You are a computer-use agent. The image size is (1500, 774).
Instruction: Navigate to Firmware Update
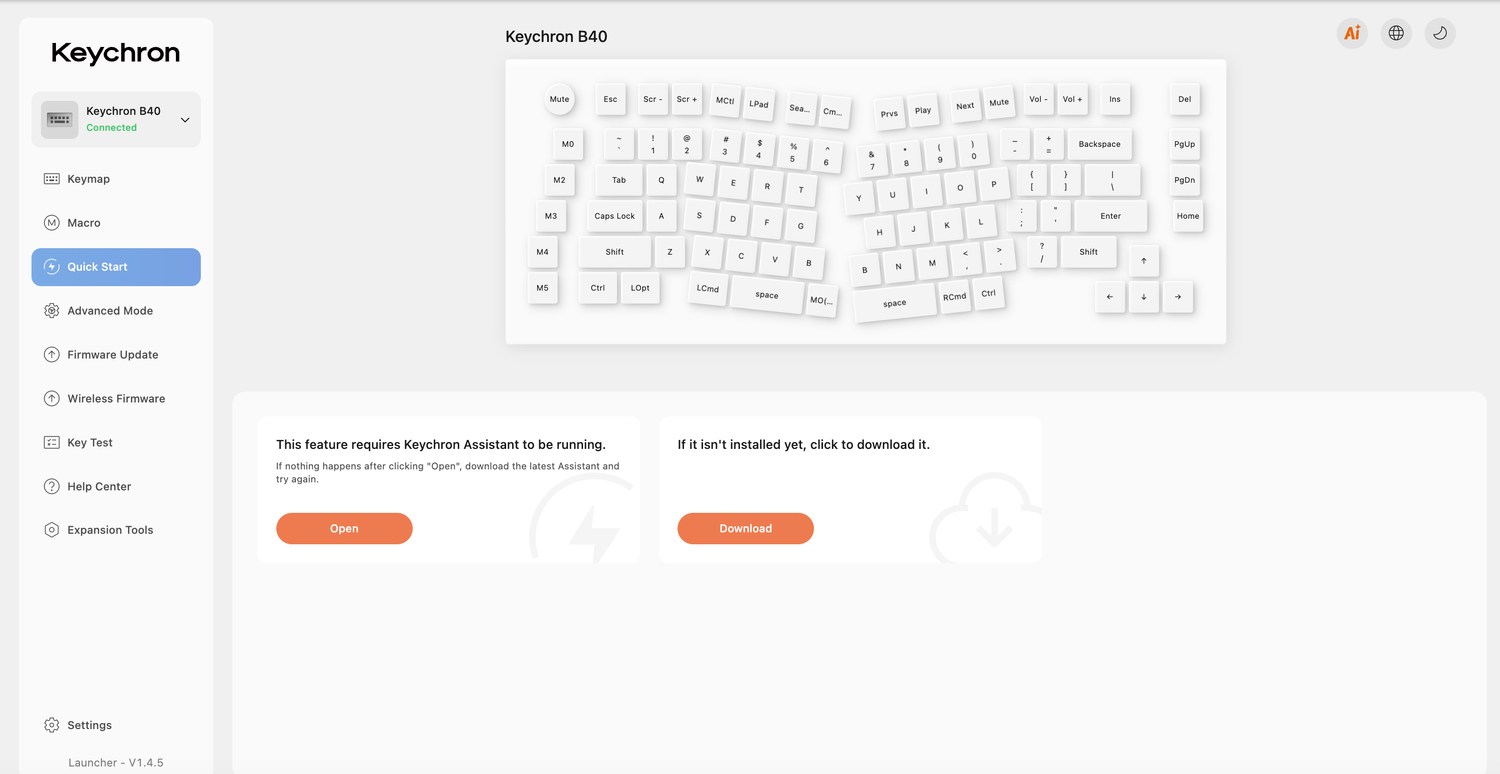[x=116, y=355]
